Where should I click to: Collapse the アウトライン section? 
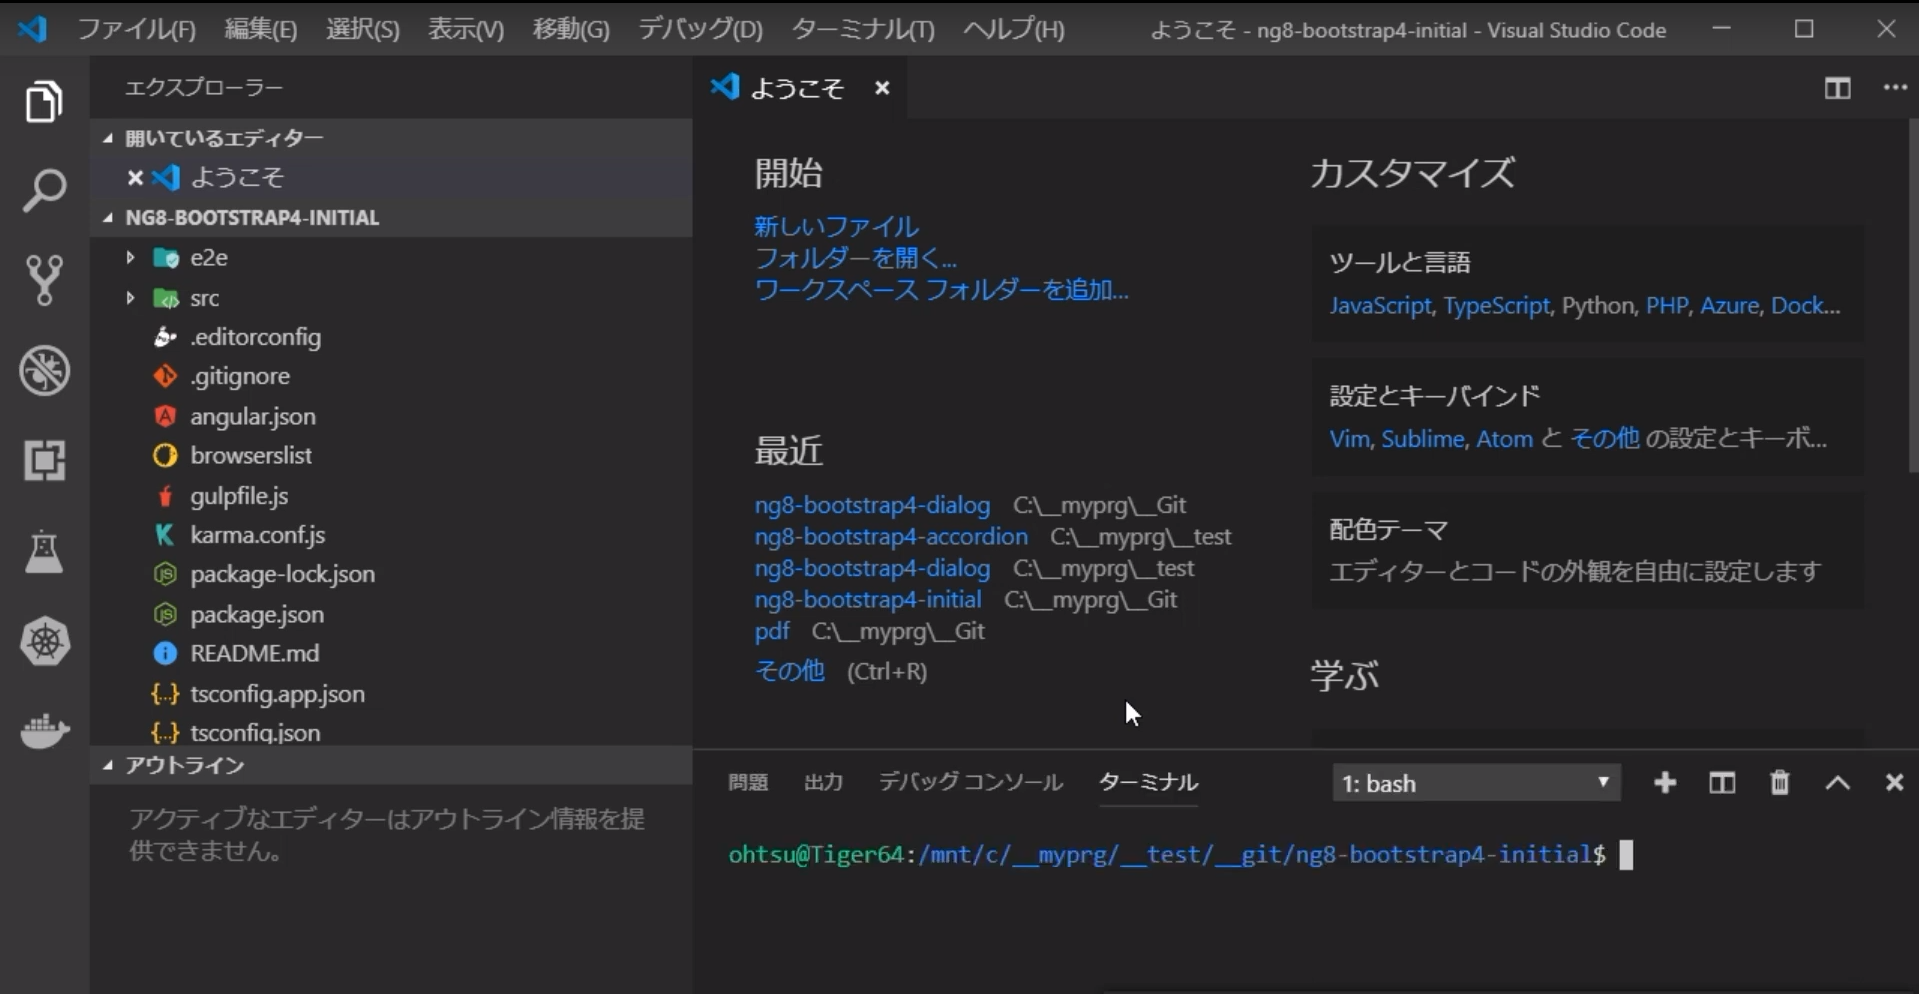tap(390, 765)
